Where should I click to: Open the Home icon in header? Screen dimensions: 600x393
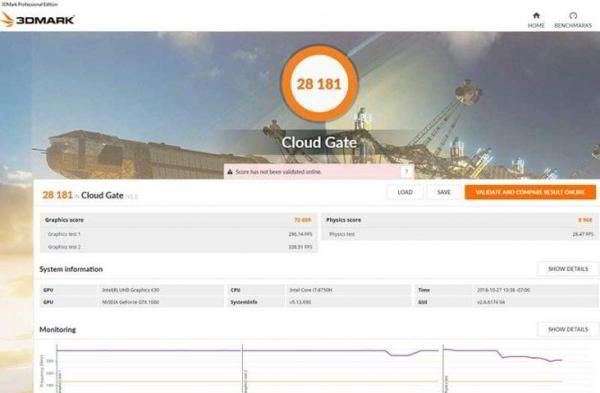[x=536, y=16]
